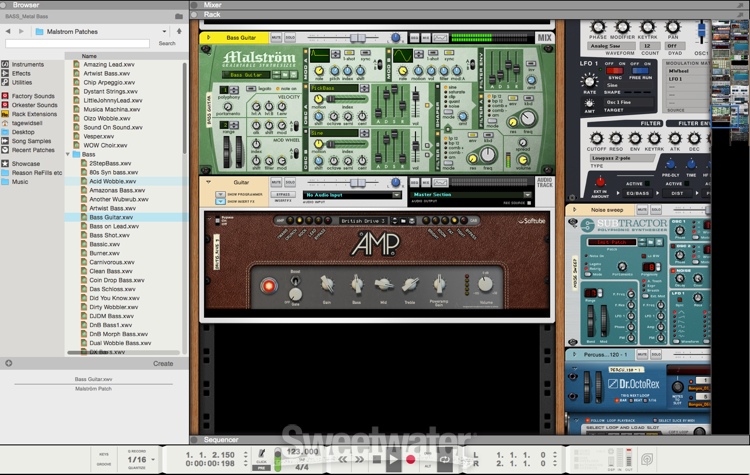The width and height of the screenshot is (750, 475).
Task: Select Bass Guitar.xwv patch in the list
Action: pos(110,217)
